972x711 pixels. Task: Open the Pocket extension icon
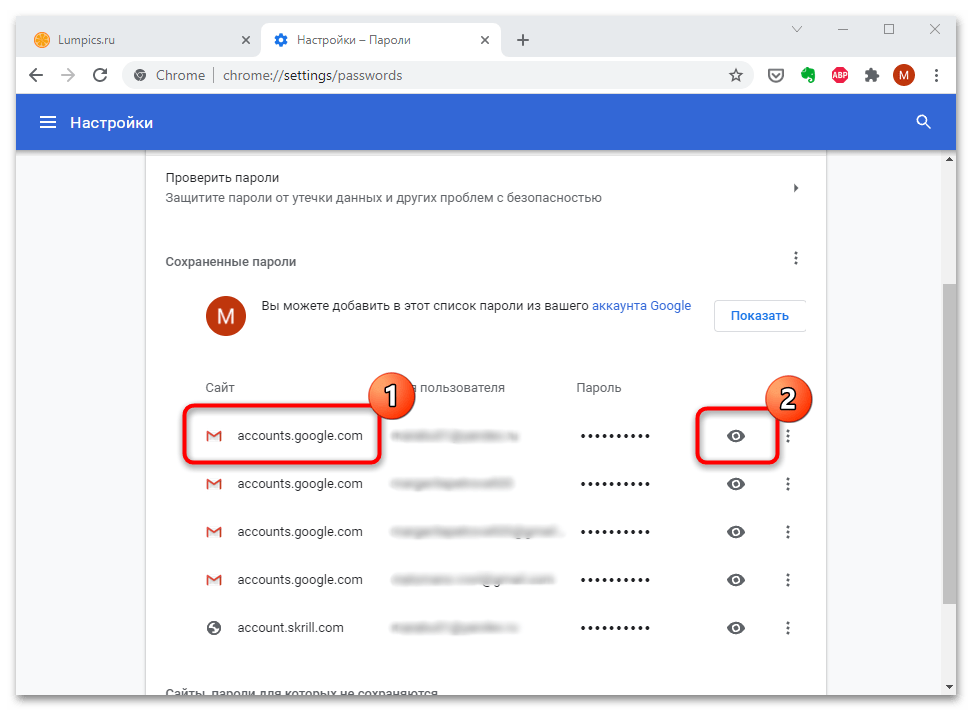pos(775,75)
